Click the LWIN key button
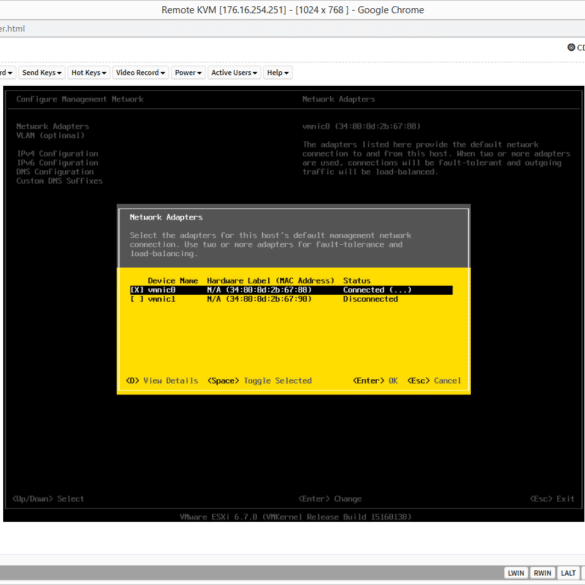585x585 pixels. coord(516,573)
